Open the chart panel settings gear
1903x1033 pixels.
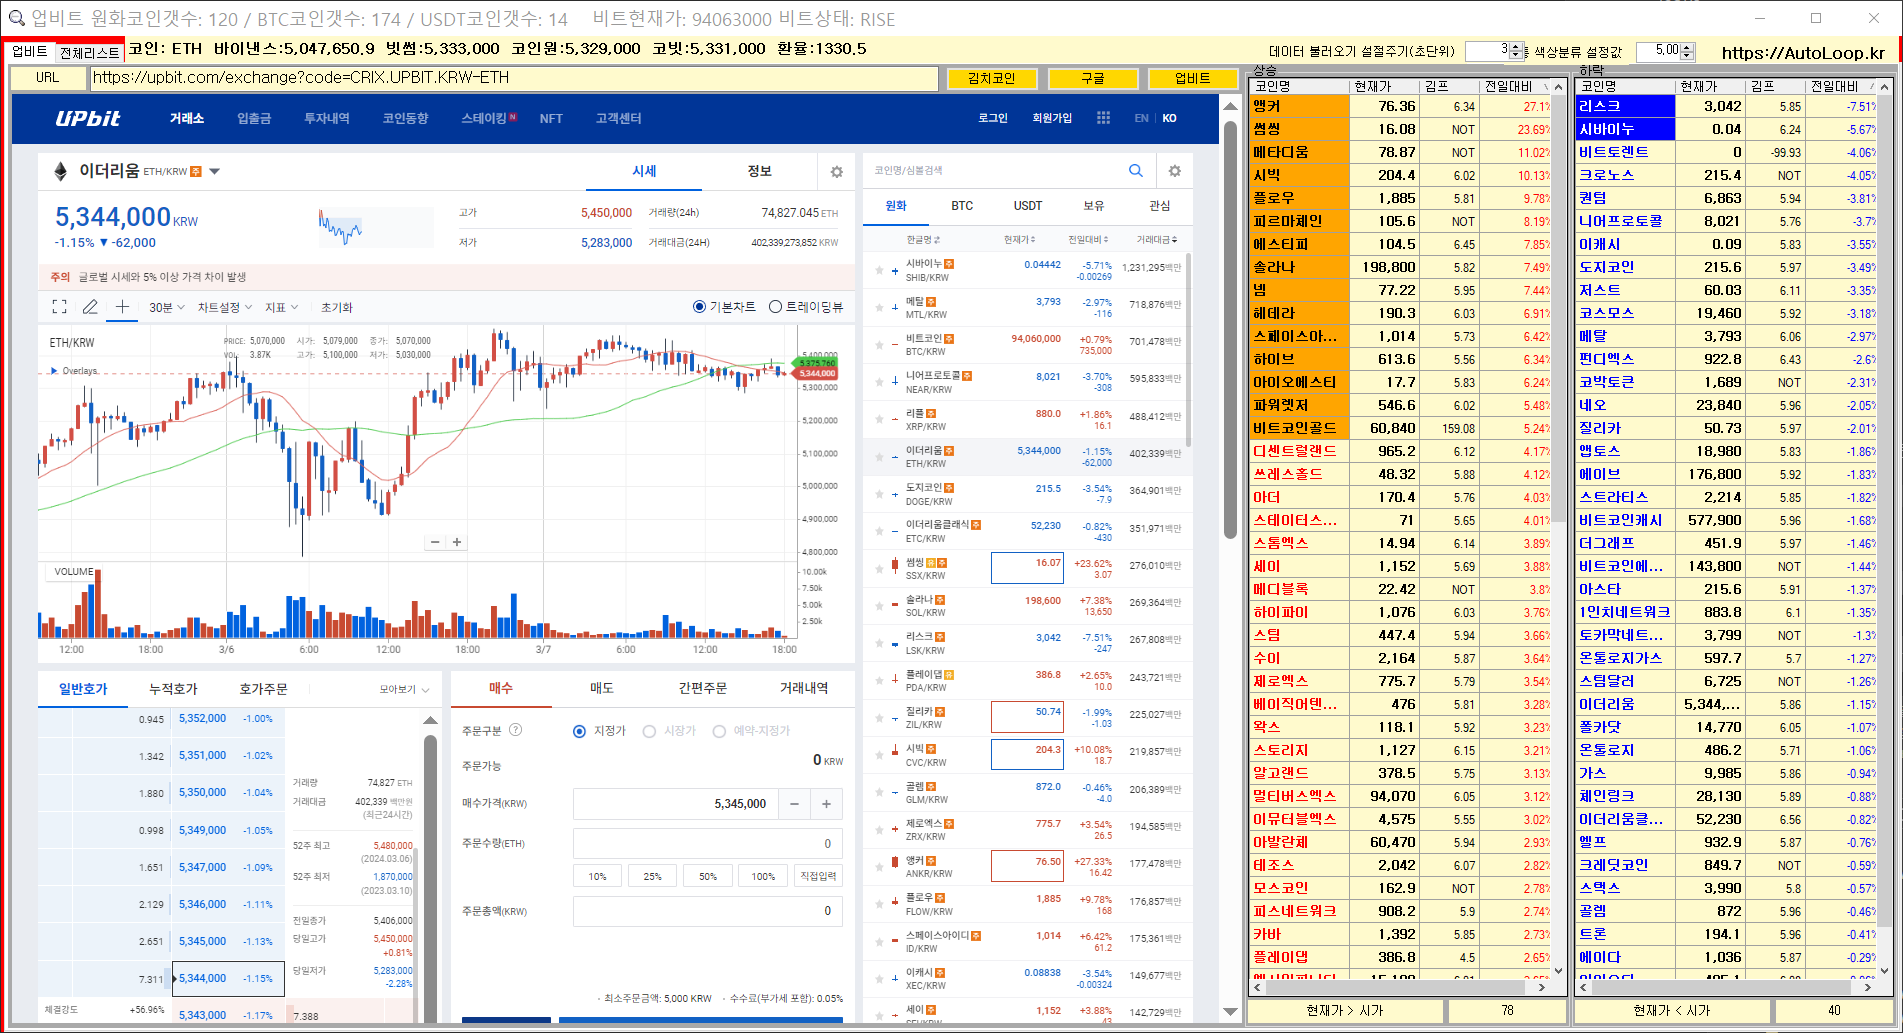coord(837,172)
